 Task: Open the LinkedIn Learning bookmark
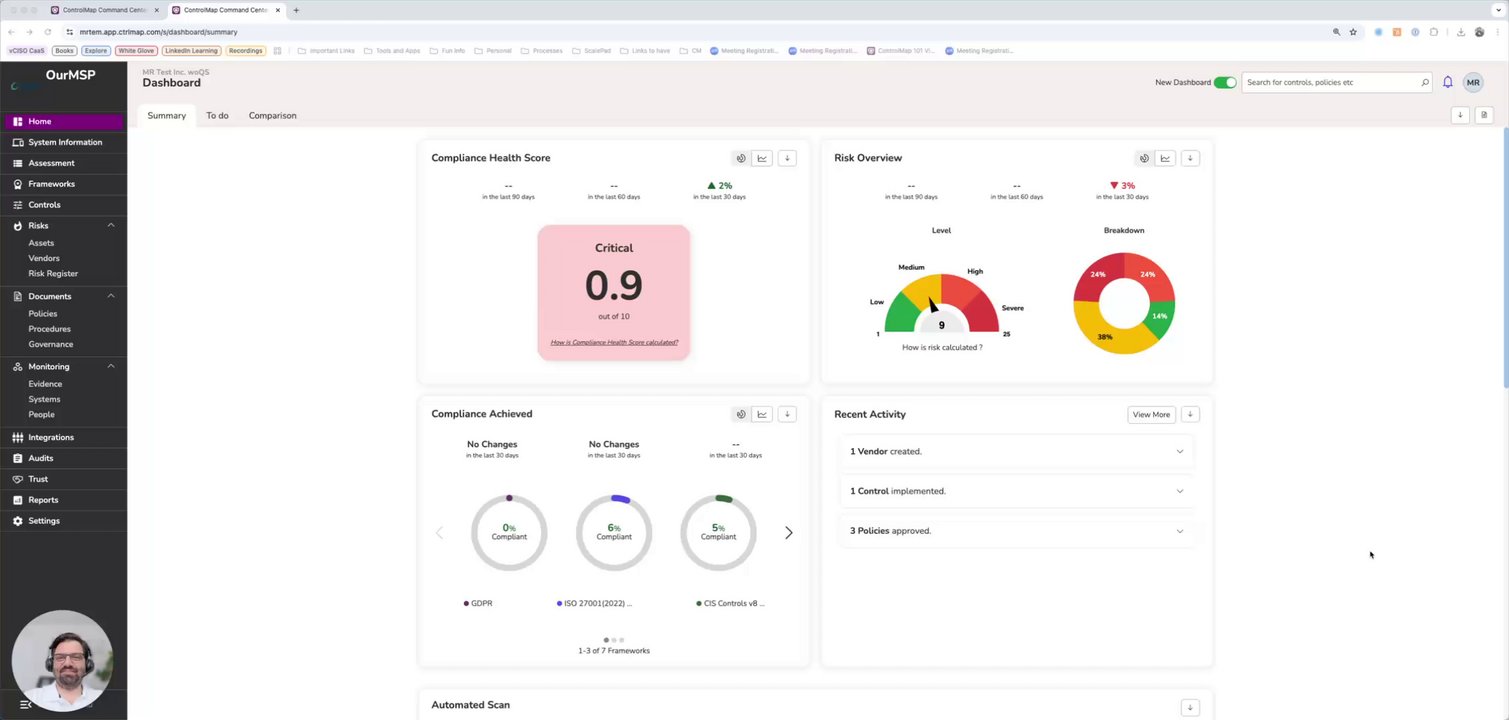pos(190,50)
